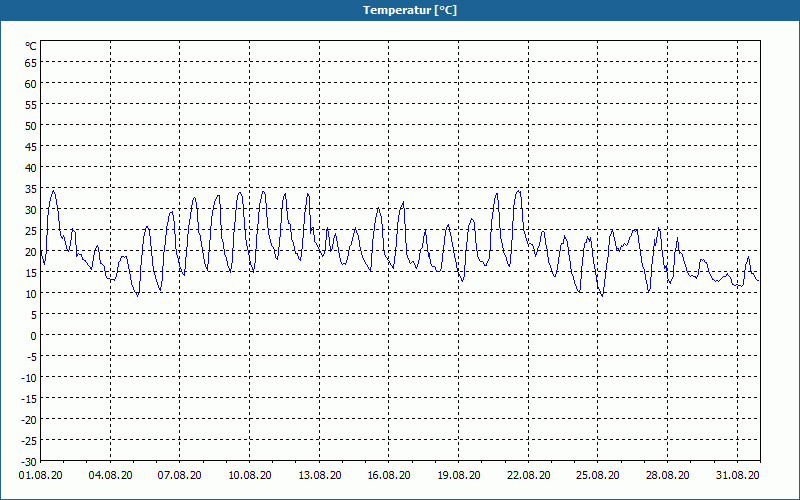
Task: Select the 15 value on the y-axis
Action: pyautogui.click(x=31, y=272)
